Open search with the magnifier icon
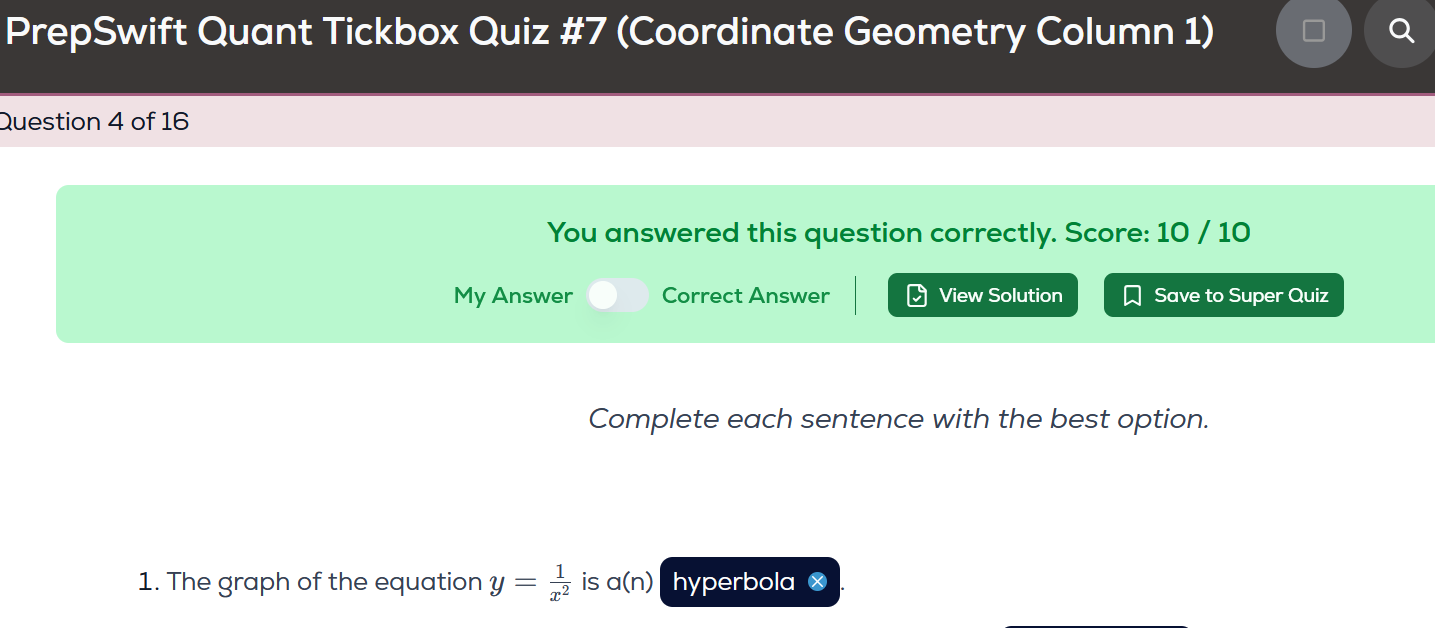The width and height of the screenshot is (1435, 628). [x=1402, y=32]
